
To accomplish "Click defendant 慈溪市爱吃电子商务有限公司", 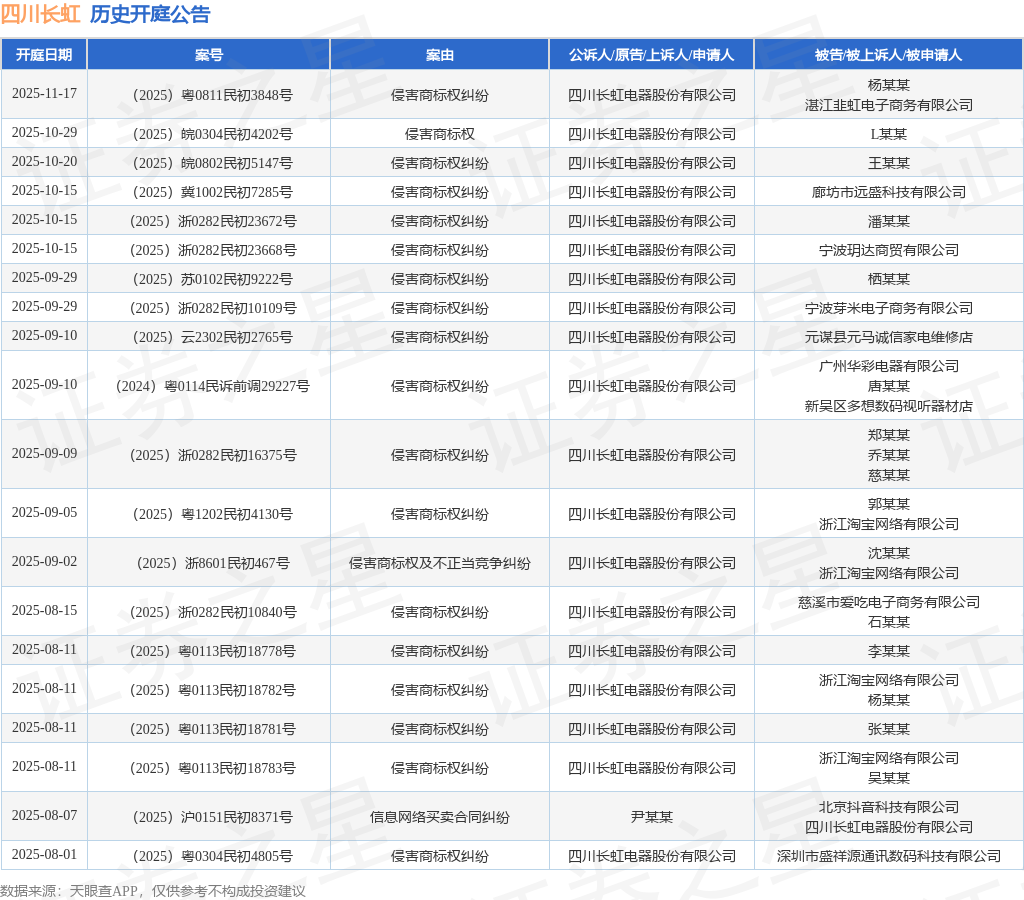I will click(889, 602).
